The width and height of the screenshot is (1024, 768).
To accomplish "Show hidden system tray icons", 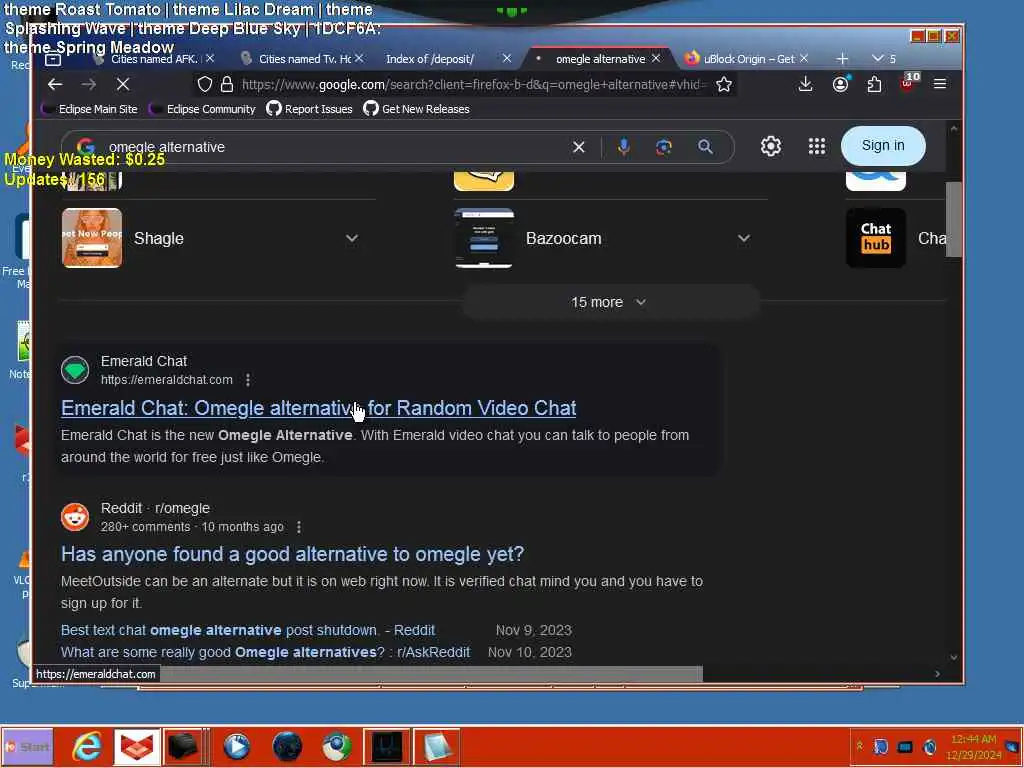I will [x=859, y=746].
